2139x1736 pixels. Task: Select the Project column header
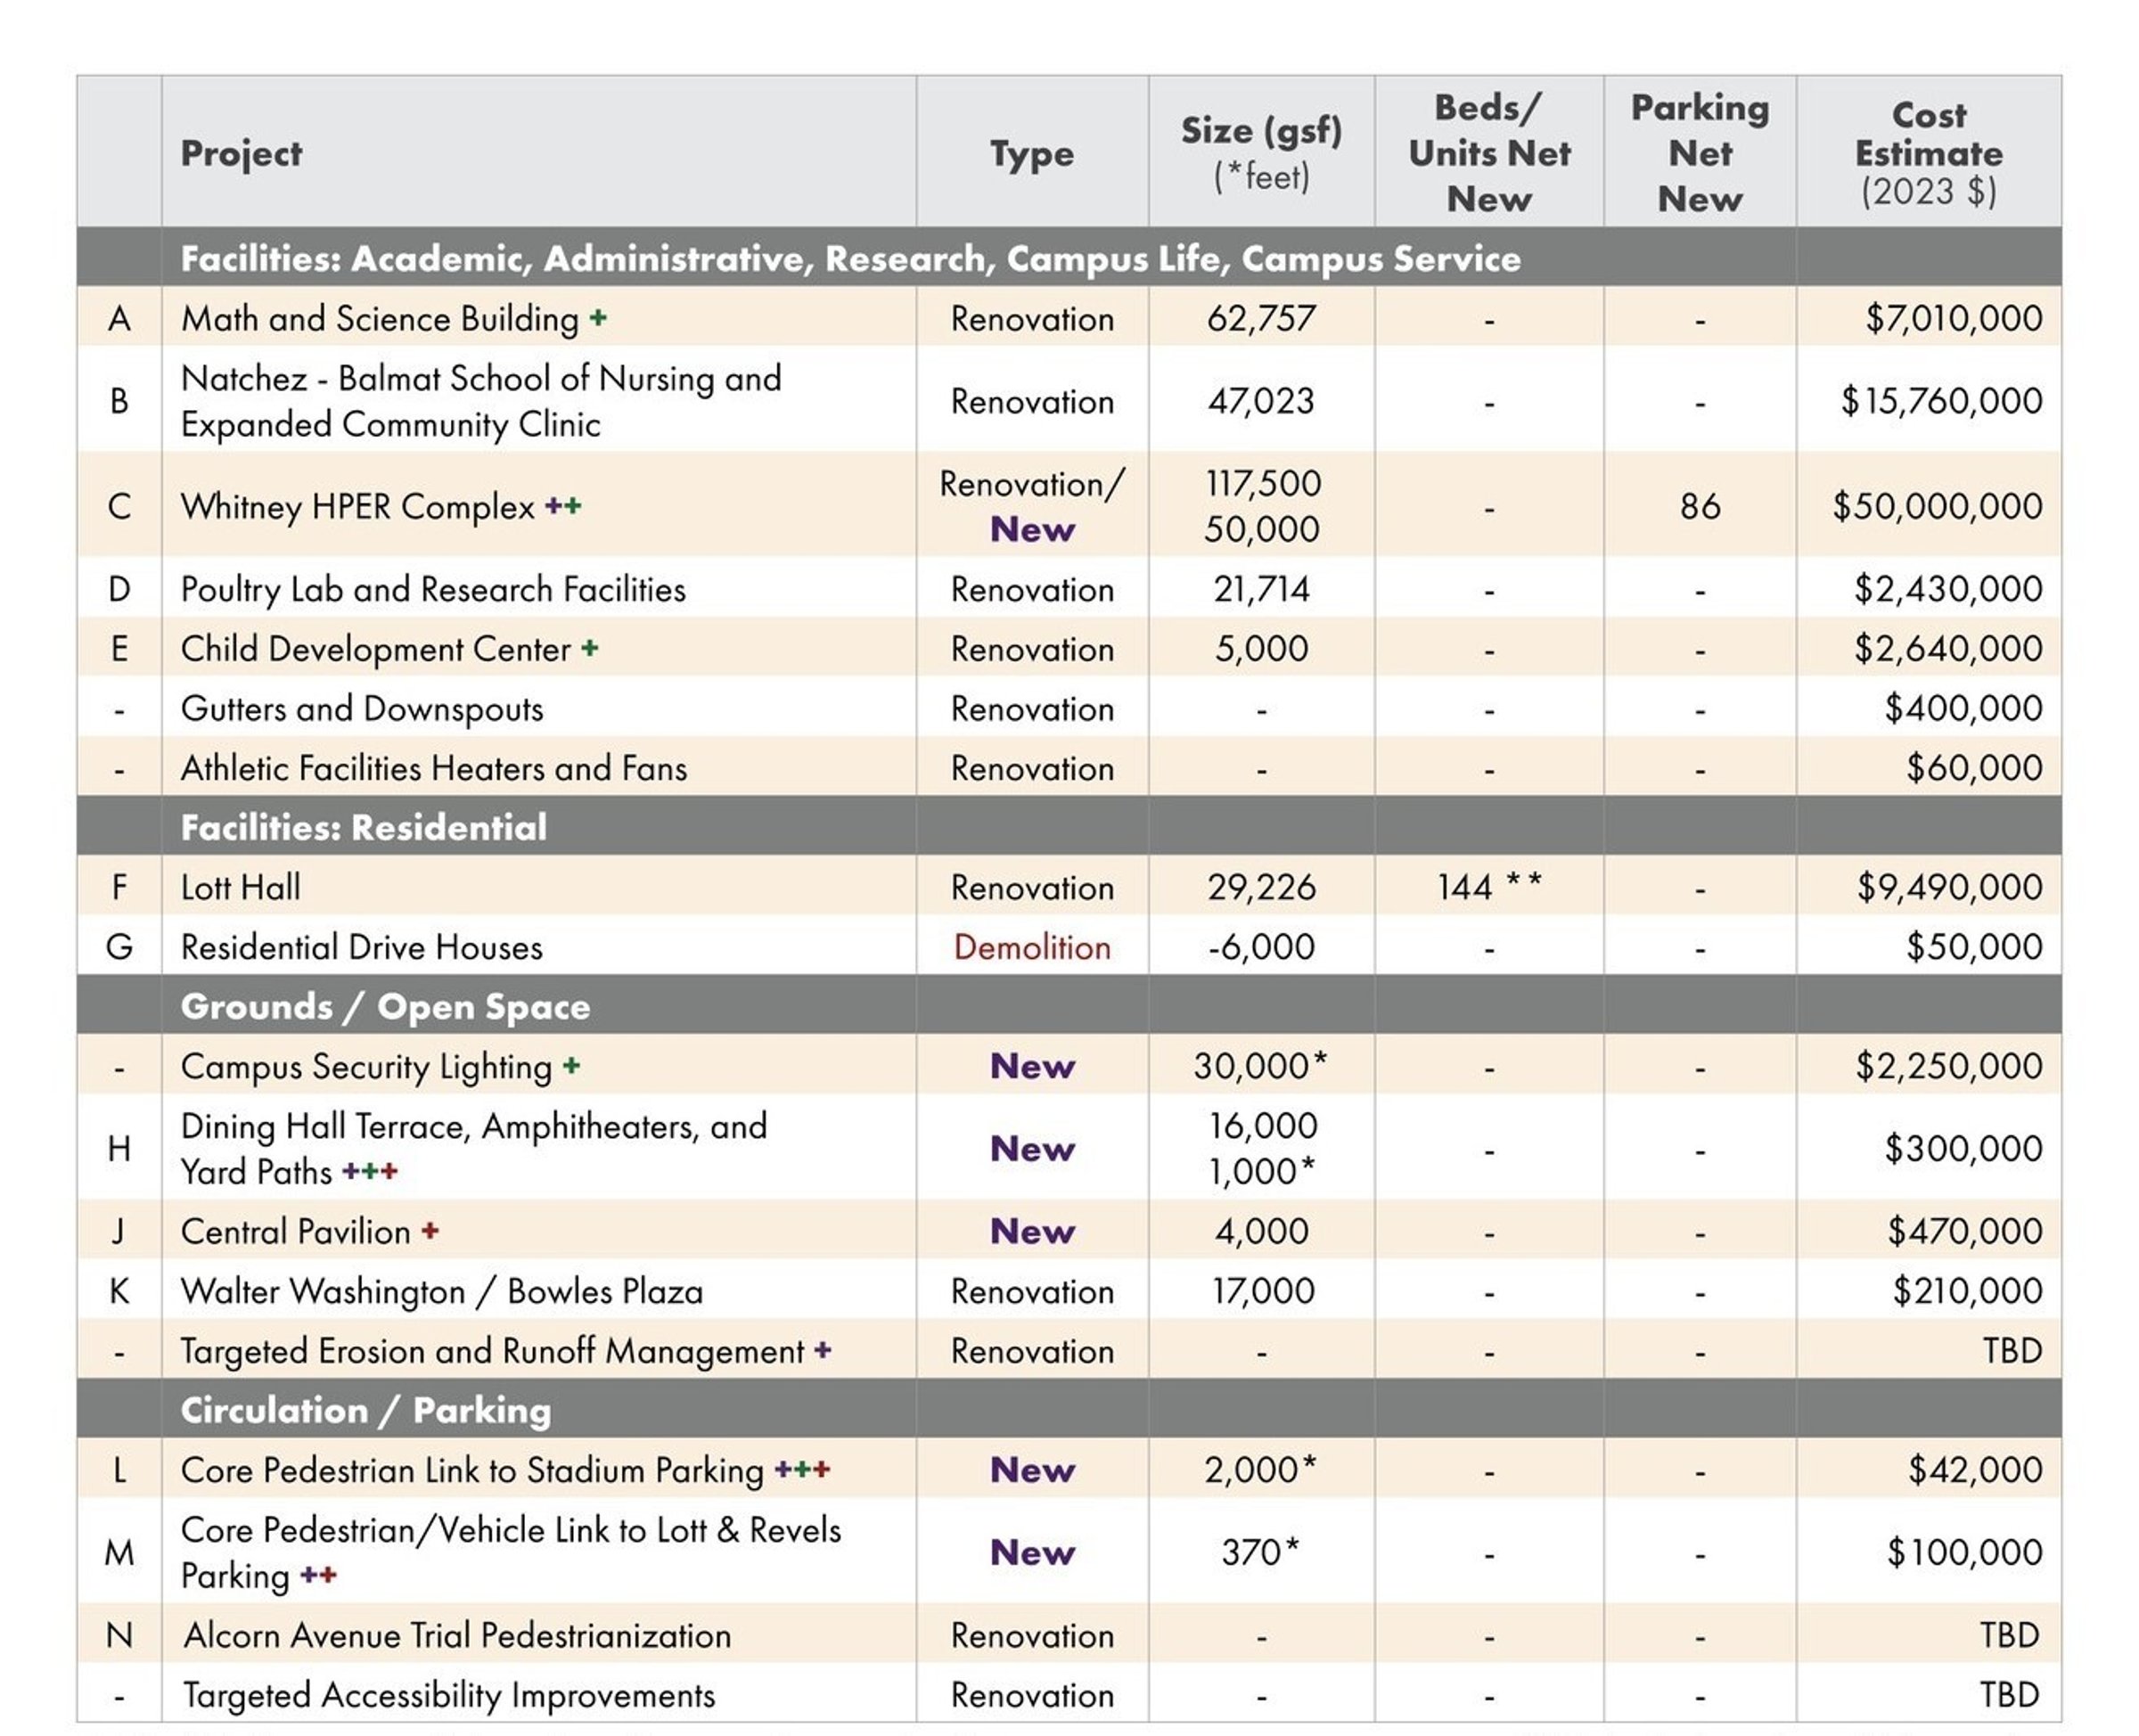(241, 153)
